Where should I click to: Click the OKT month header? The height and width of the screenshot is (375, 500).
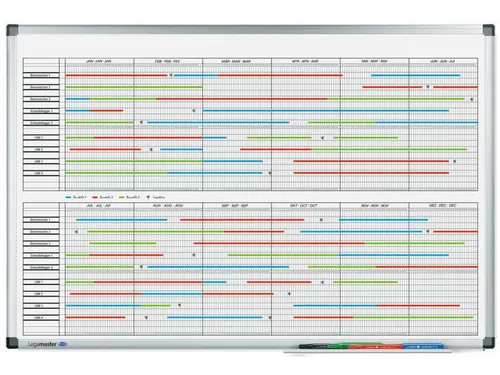[x=304, y=206]
